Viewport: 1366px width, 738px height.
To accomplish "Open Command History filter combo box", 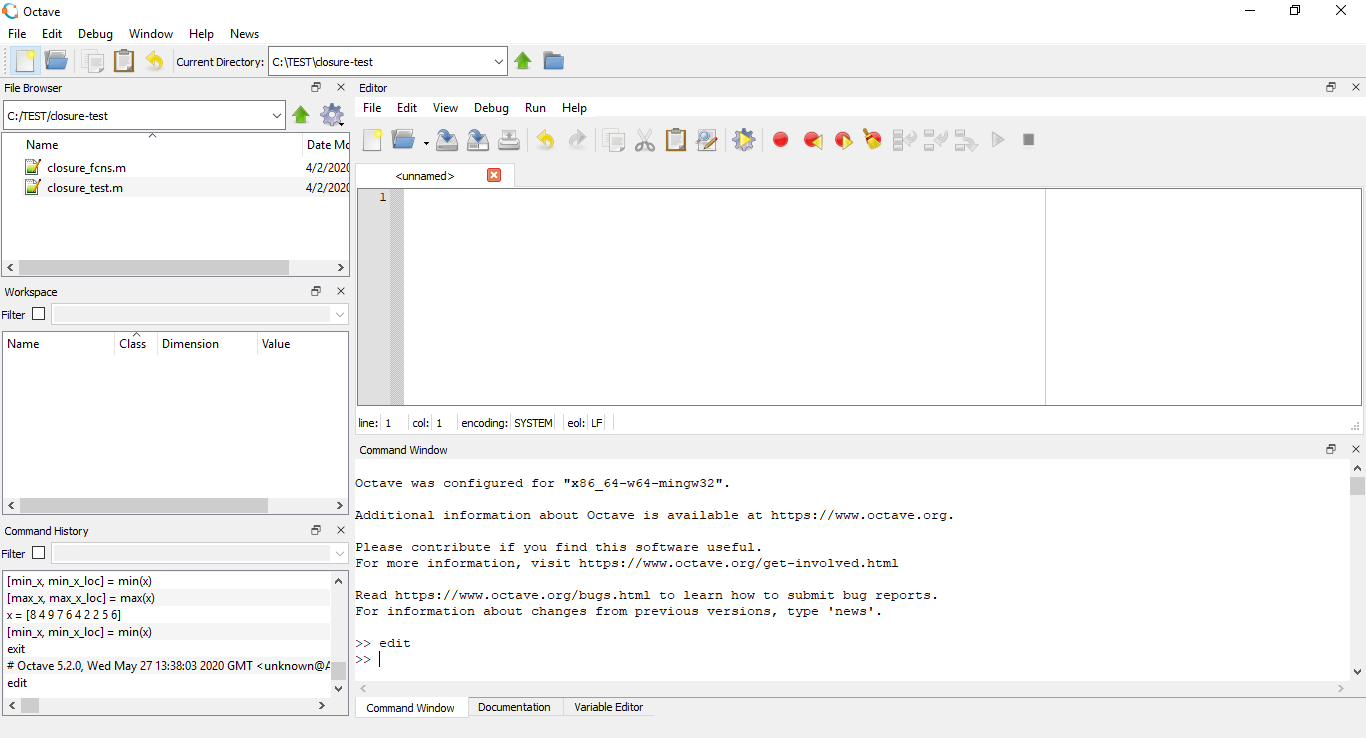I will [200, 553].
